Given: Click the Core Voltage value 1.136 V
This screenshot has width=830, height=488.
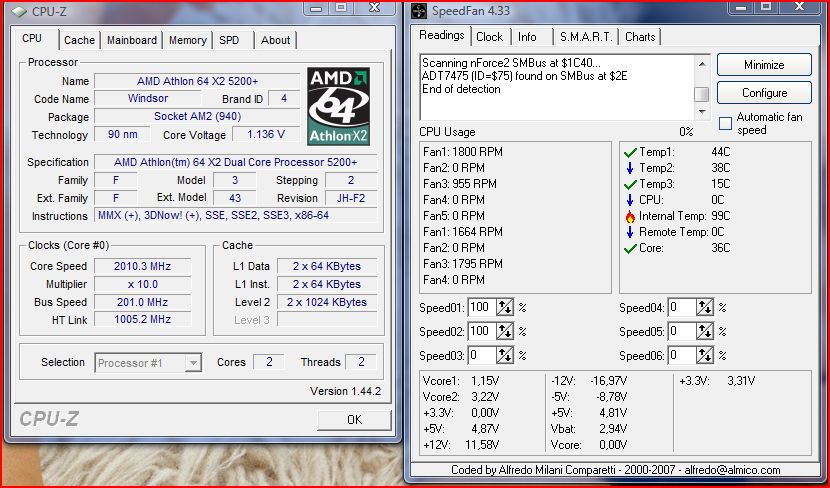Looking at the screenshot, I should (266, 134).
